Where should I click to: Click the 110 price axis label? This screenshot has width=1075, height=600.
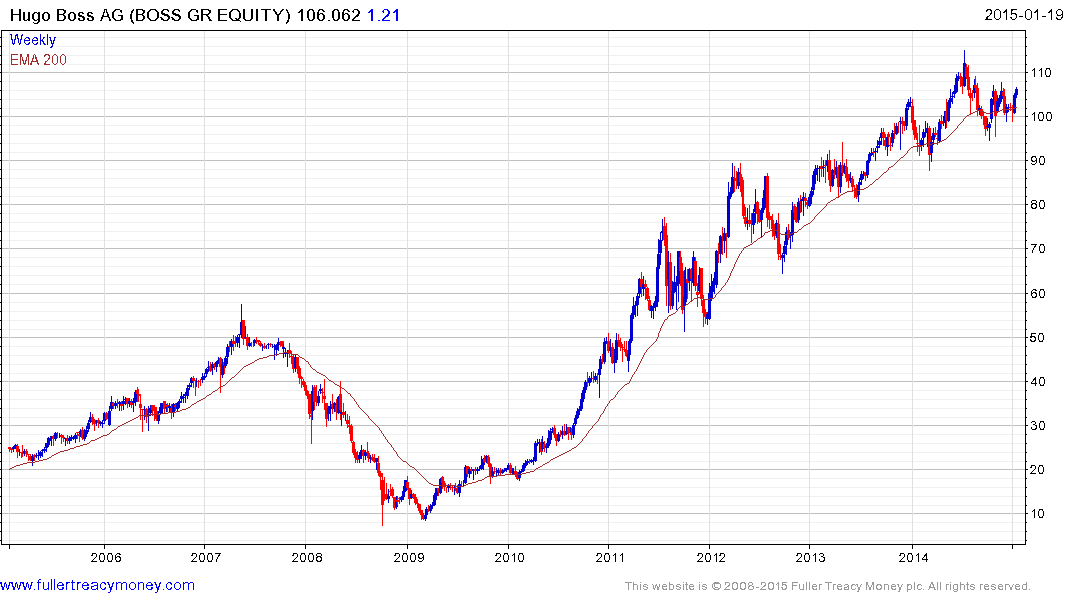point(1041,73)
